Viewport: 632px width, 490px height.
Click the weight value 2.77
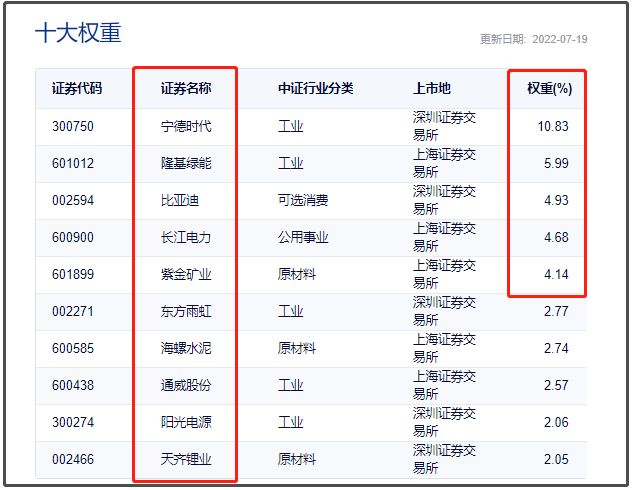click(x=556, y=311)
